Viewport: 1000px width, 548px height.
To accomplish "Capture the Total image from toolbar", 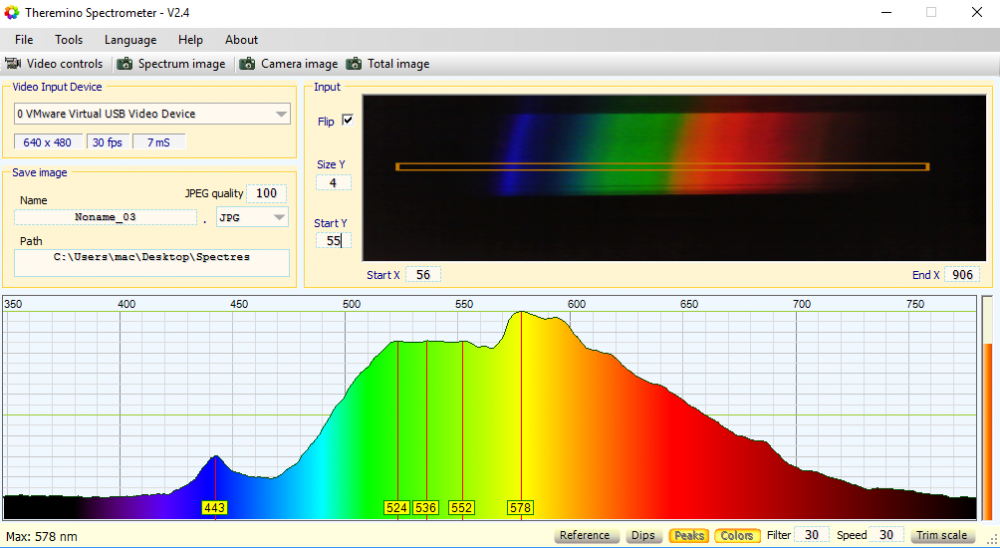I will tap(387, 64).
